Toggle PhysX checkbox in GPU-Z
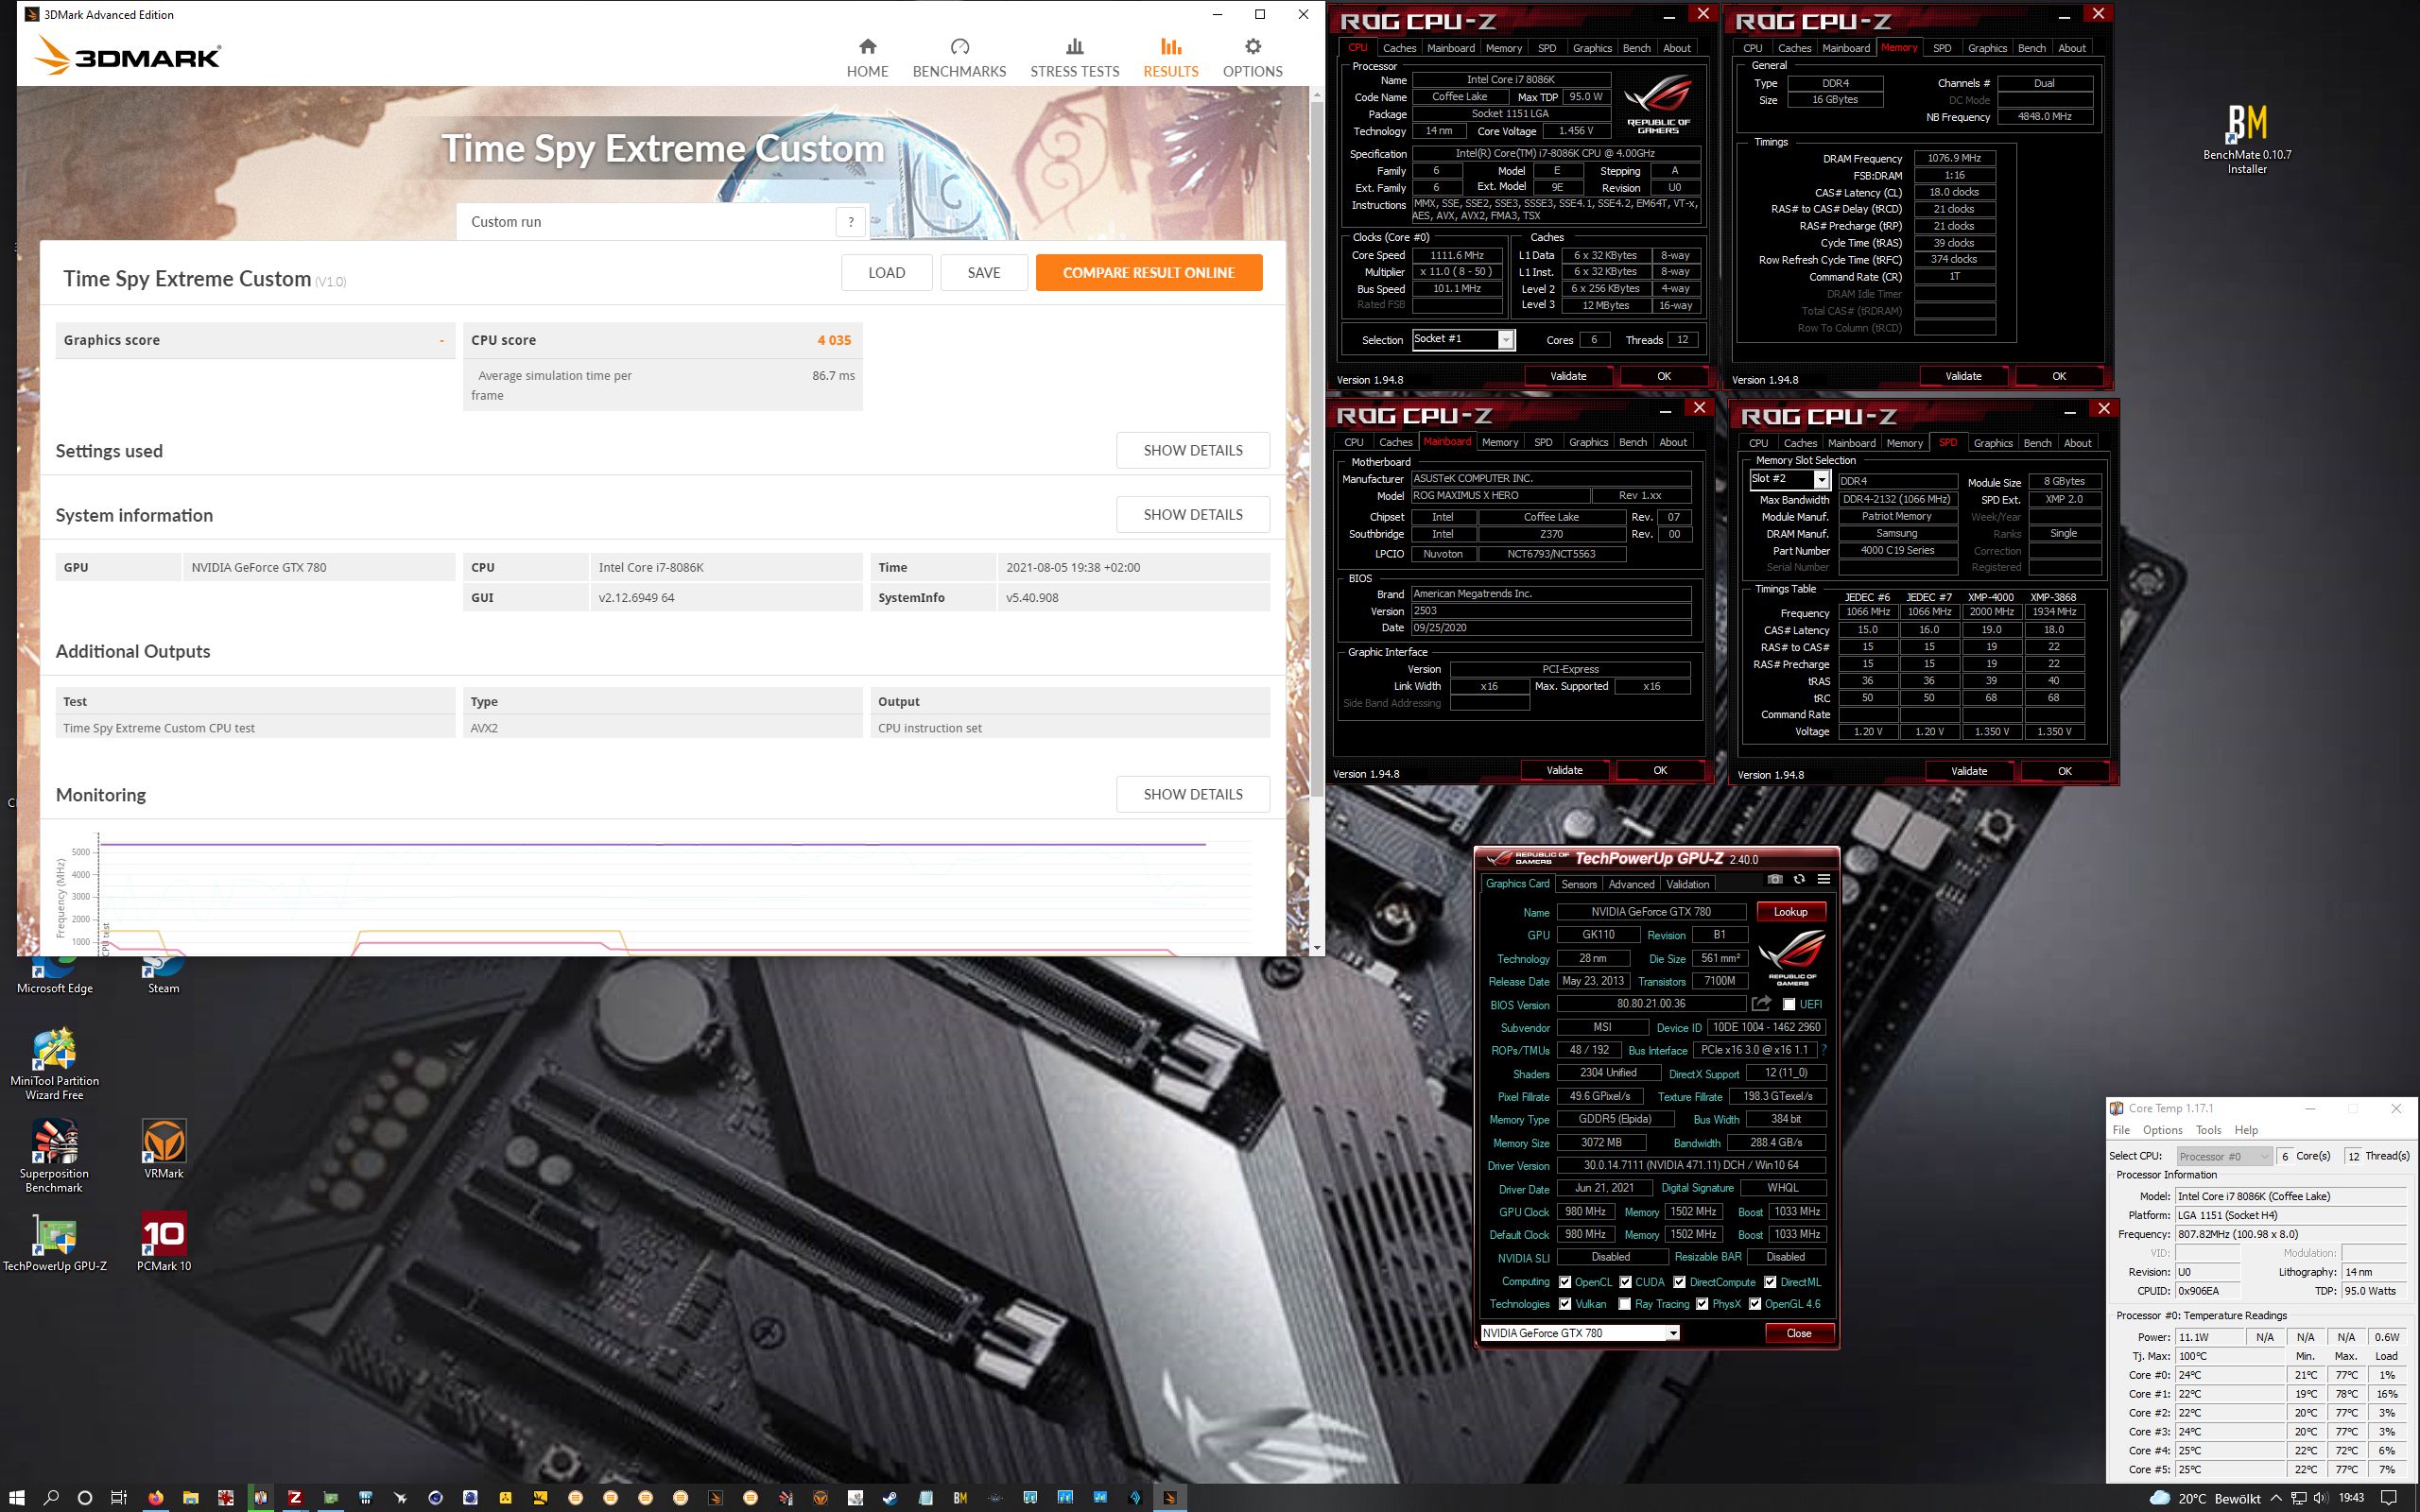This screenshot has height=1512, width=2420. pyautogui.click(x=1702, y=1304)
